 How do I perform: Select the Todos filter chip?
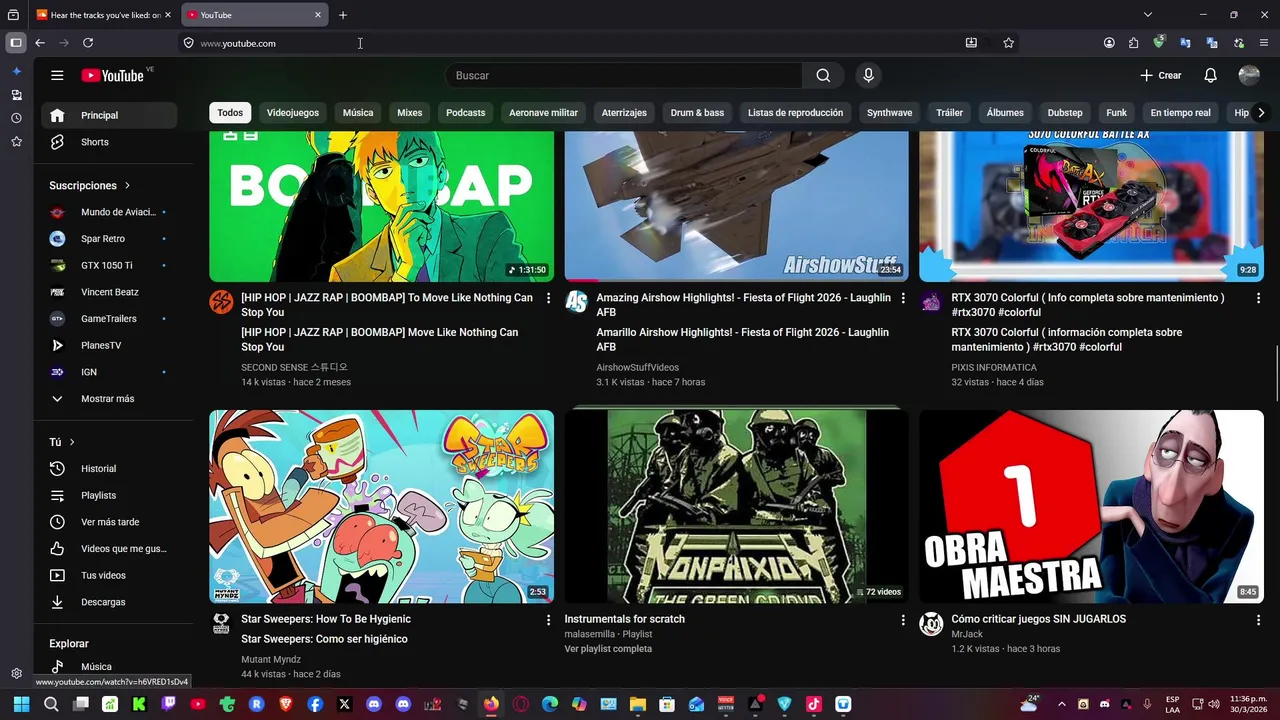click(x=230, y=113)
